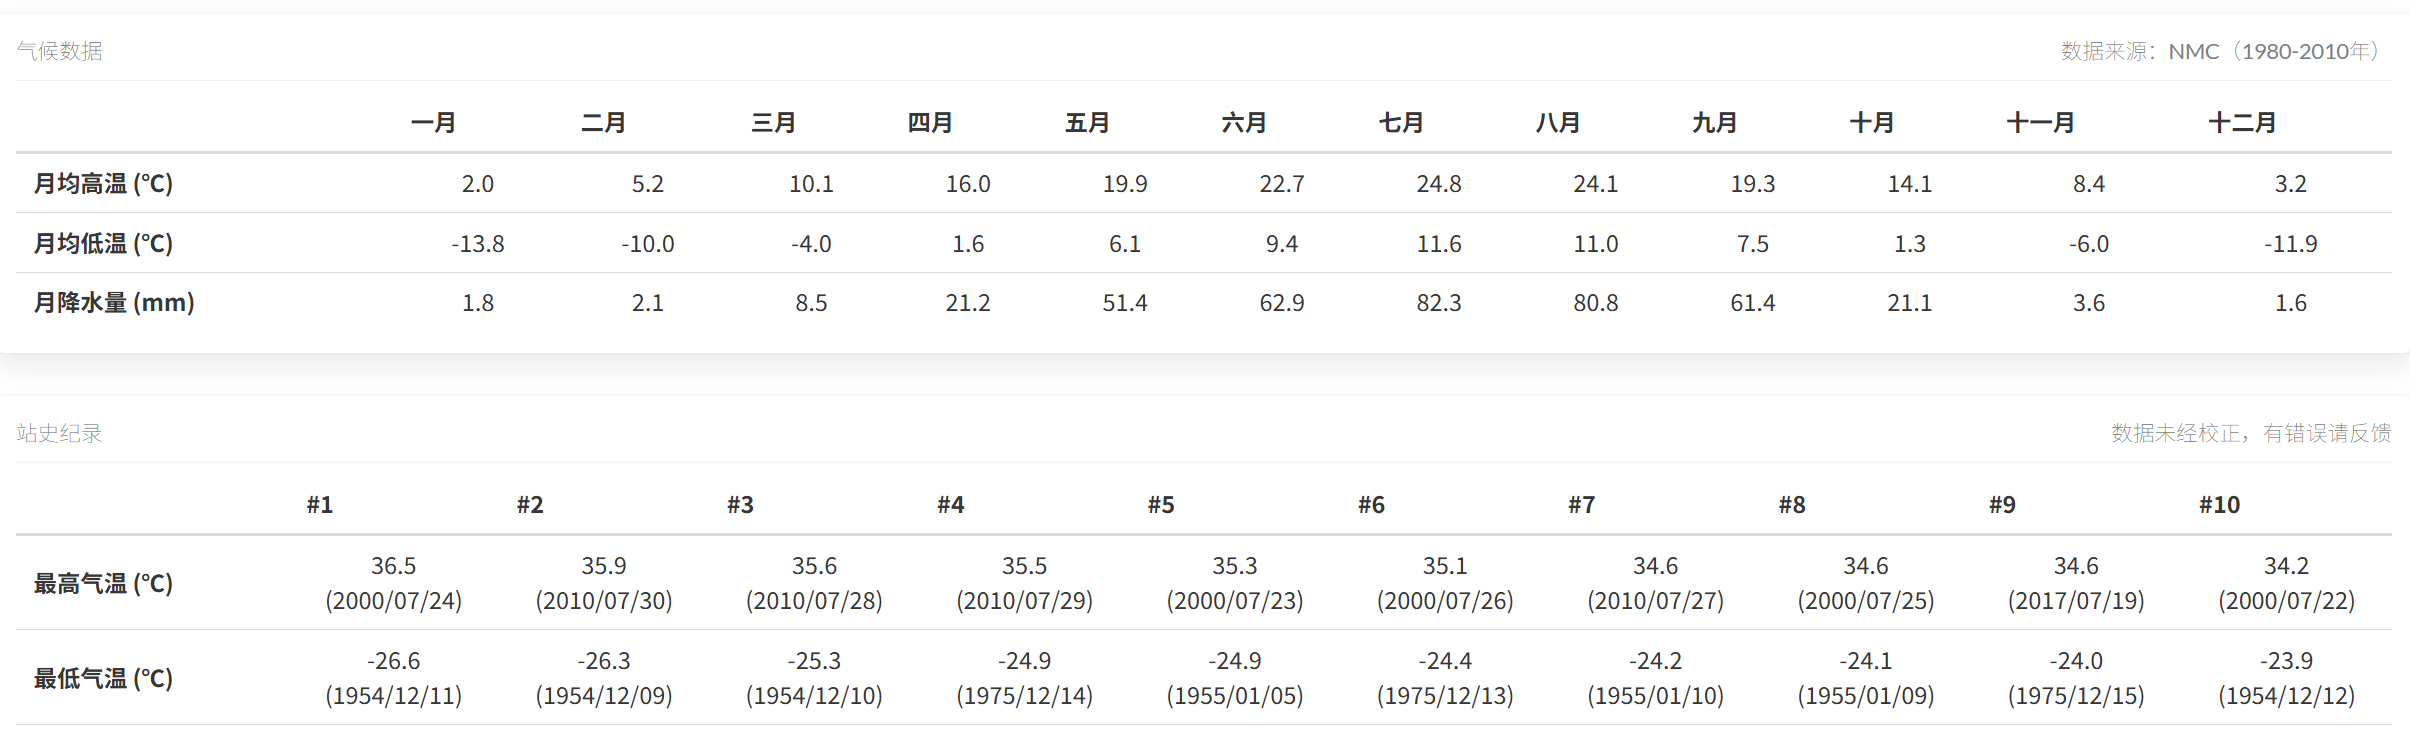Select the 七月 column header
Image resolution: width=2410 pixels, height=730 pixels.
point(1401,123)
